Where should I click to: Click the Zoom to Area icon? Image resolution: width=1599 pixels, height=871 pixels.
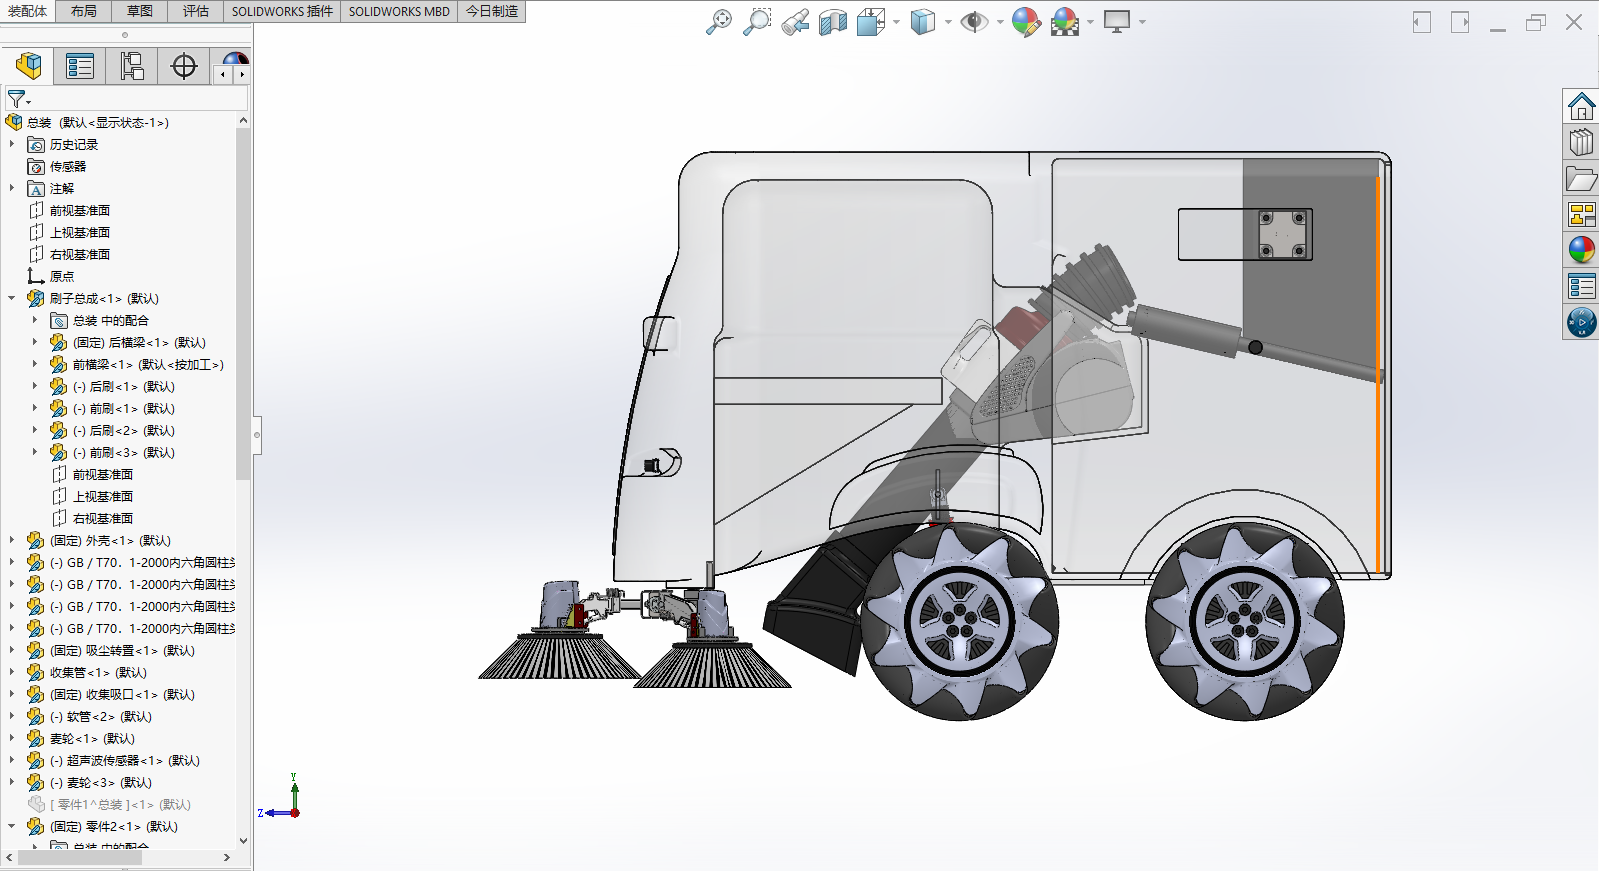pyautogui.click(x=757, y=22)
